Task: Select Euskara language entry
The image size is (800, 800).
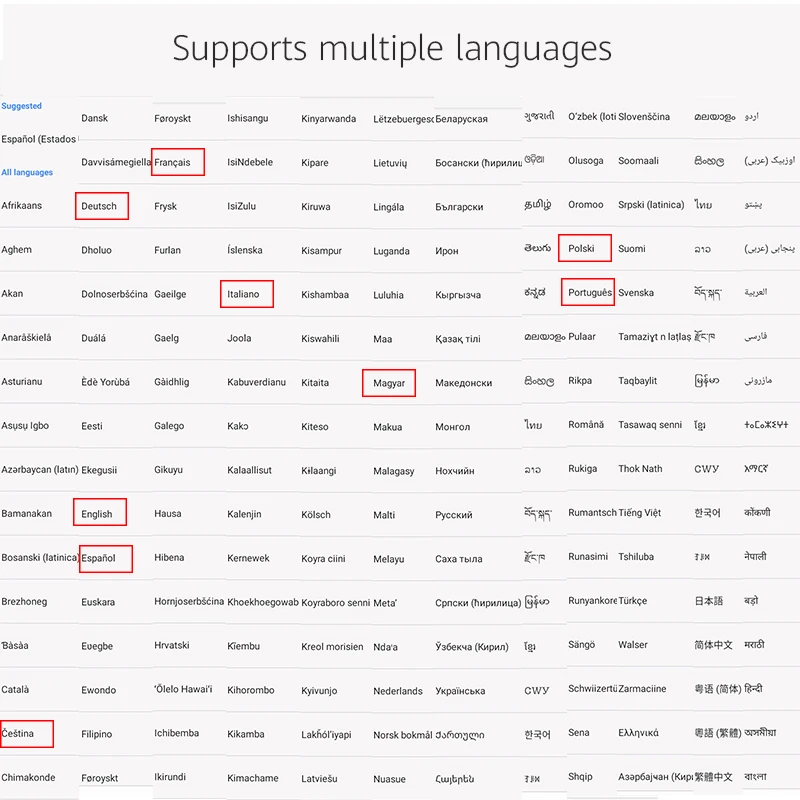Action: pos(98,602)
